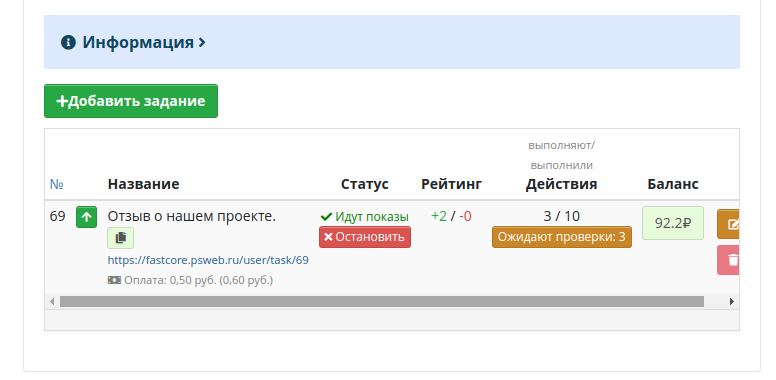
Task: Click the Статус column header
Action: point(365,184)
